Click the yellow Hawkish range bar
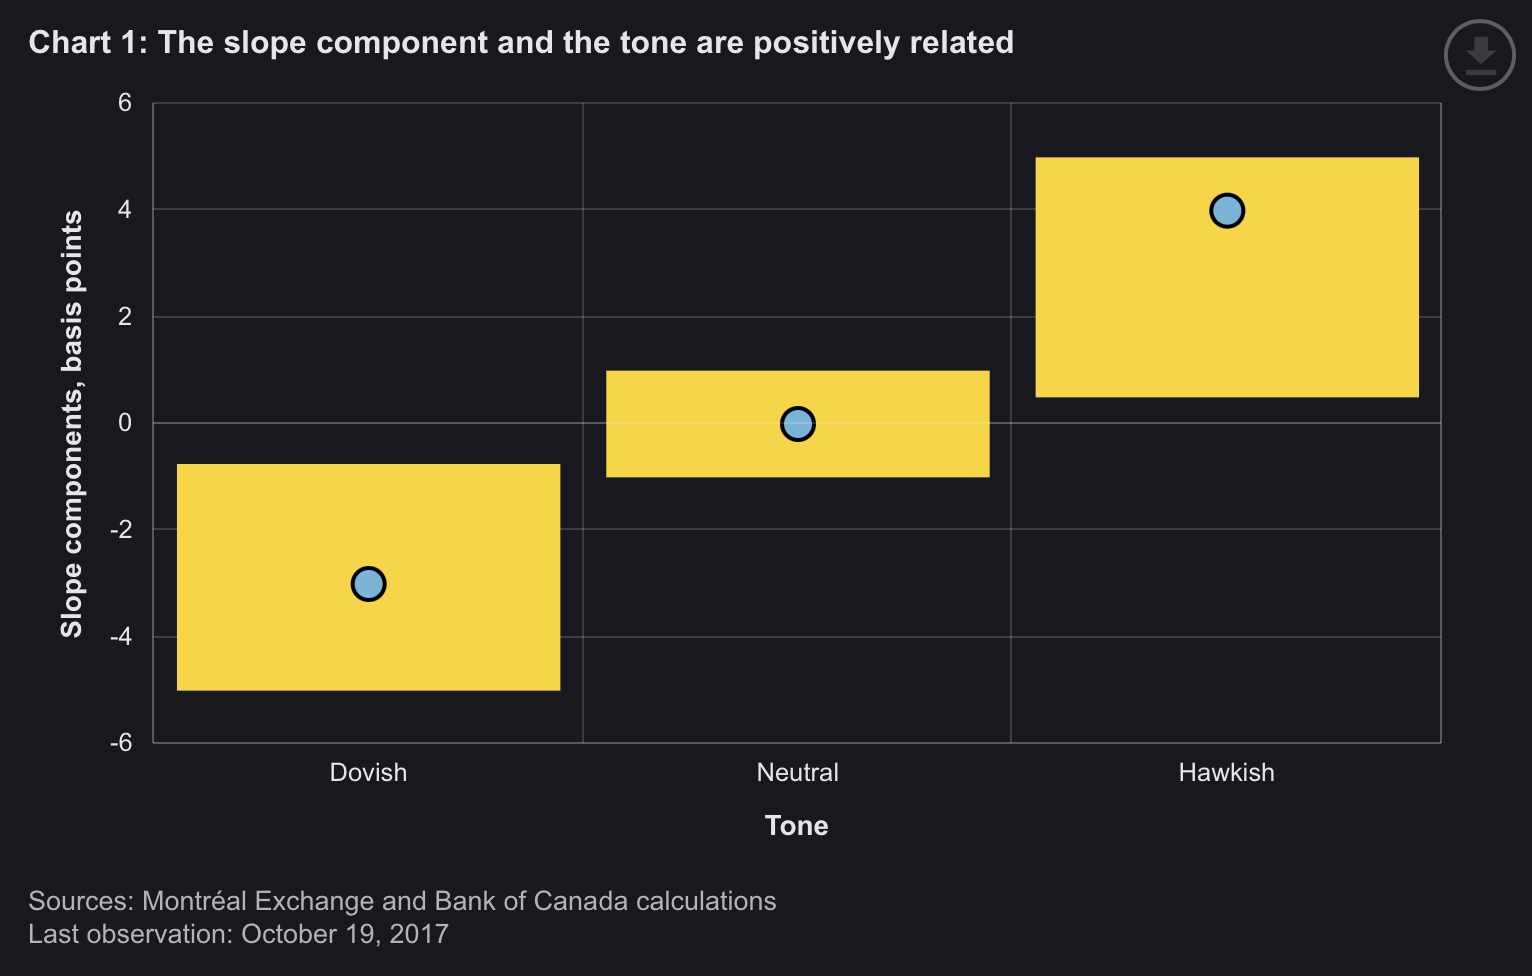Screen dimensions: 1532x976 [x=1226, y=320]
